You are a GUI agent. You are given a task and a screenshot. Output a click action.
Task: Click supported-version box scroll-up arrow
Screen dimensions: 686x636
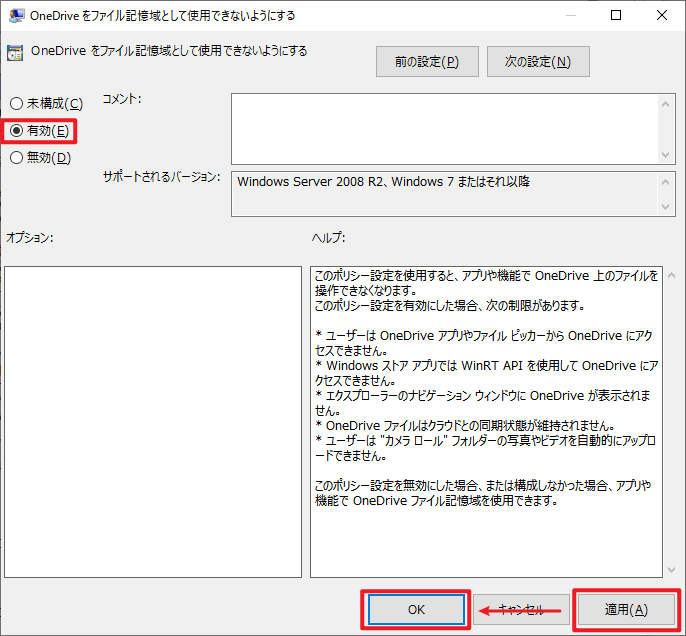pyautogui.click(x=665, y=182)
